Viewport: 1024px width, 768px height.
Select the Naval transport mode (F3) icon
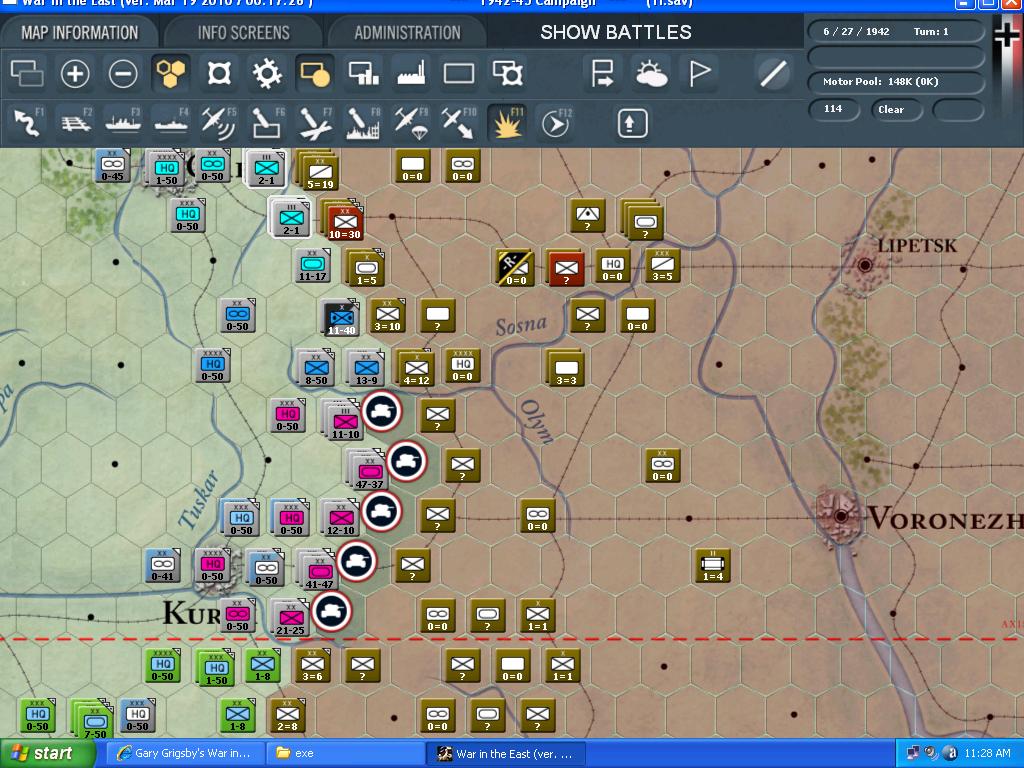(x=123, y=123)
